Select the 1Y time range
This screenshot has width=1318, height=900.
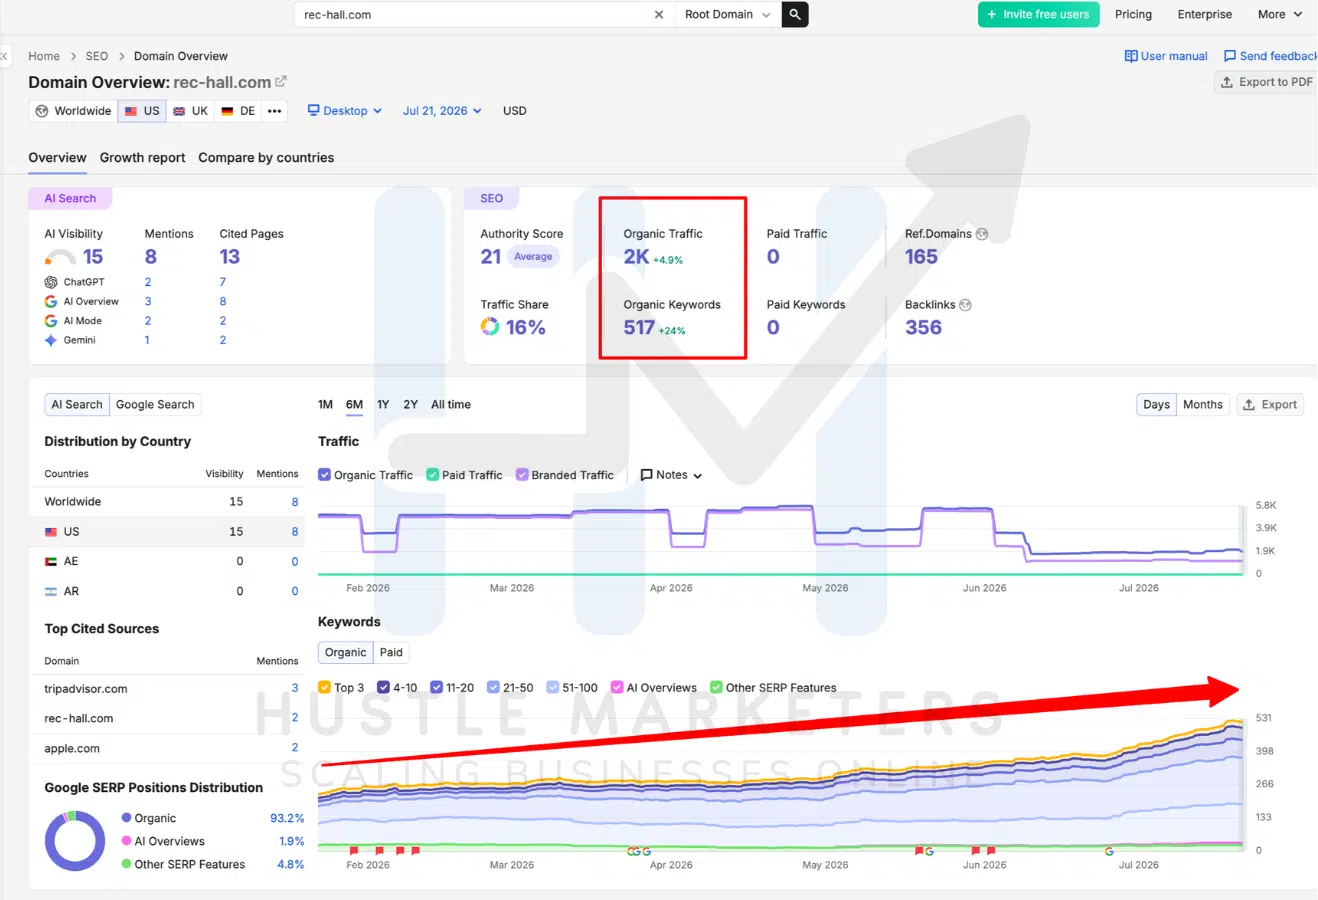pyautogui.click(x=383, y=405)
